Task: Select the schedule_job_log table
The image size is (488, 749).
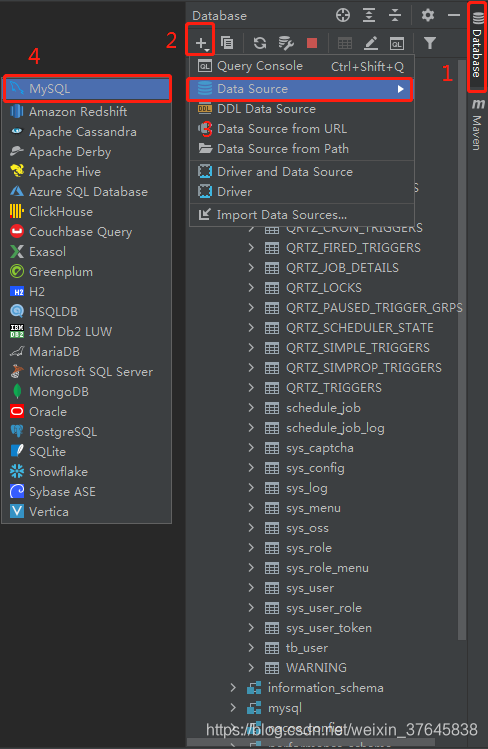Action: point(335,428)
